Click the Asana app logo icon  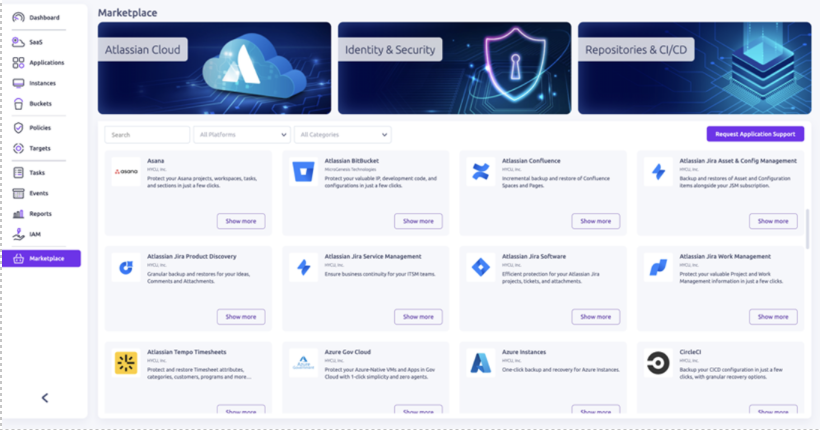click(126, 172)
